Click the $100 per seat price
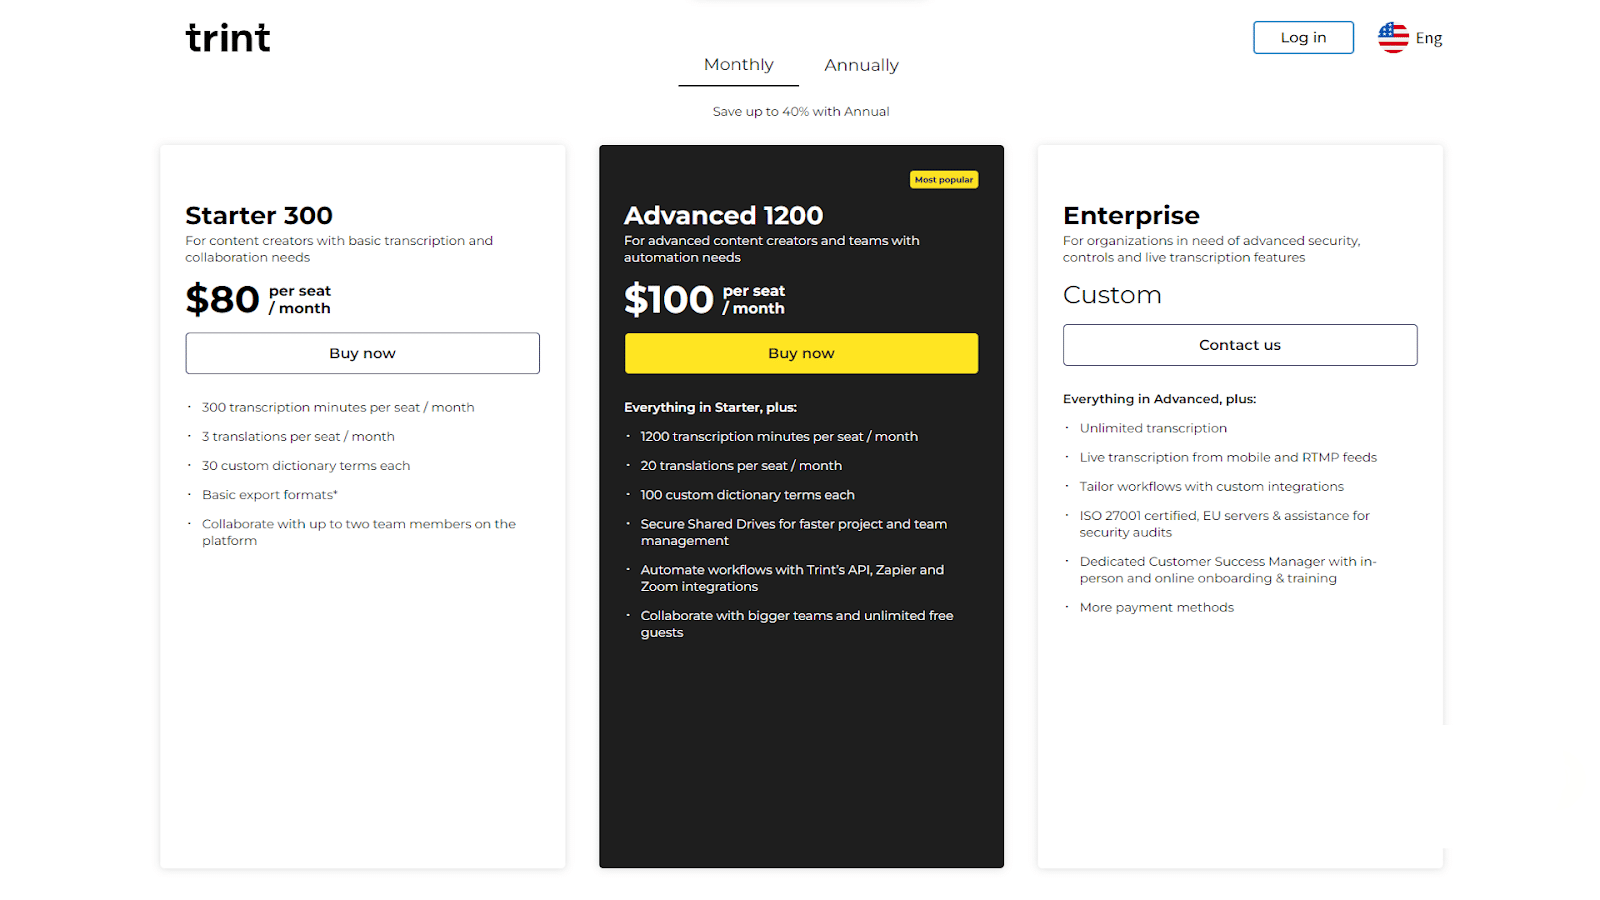The width and height of the screenshot is (1600, 900). (x=669, y=299)
